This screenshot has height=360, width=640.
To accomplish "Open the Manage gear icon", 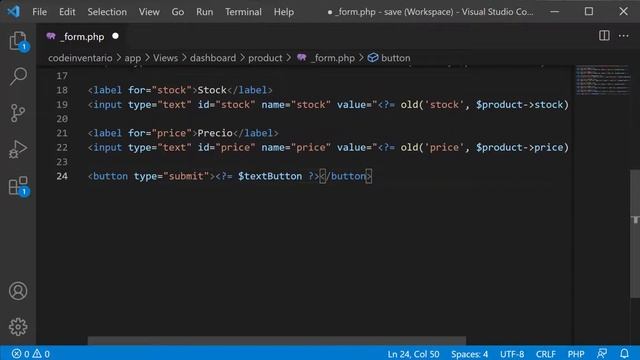I will 18,327.
